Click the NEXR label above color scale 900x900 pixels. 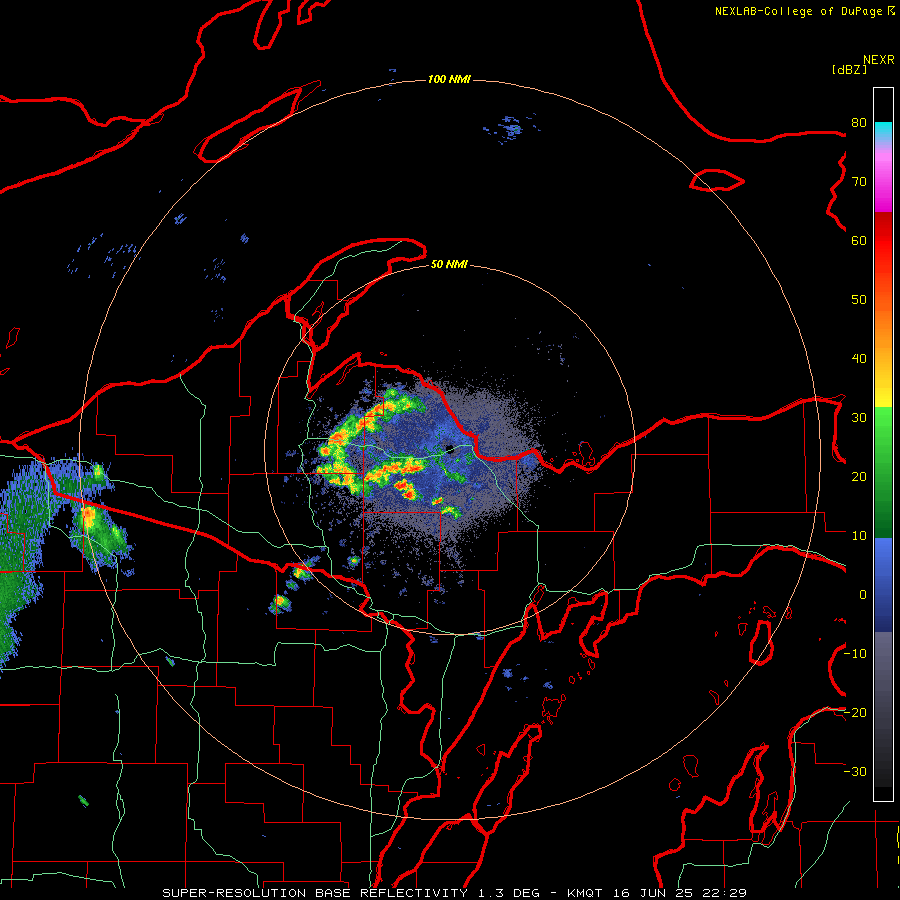(878, 60)
